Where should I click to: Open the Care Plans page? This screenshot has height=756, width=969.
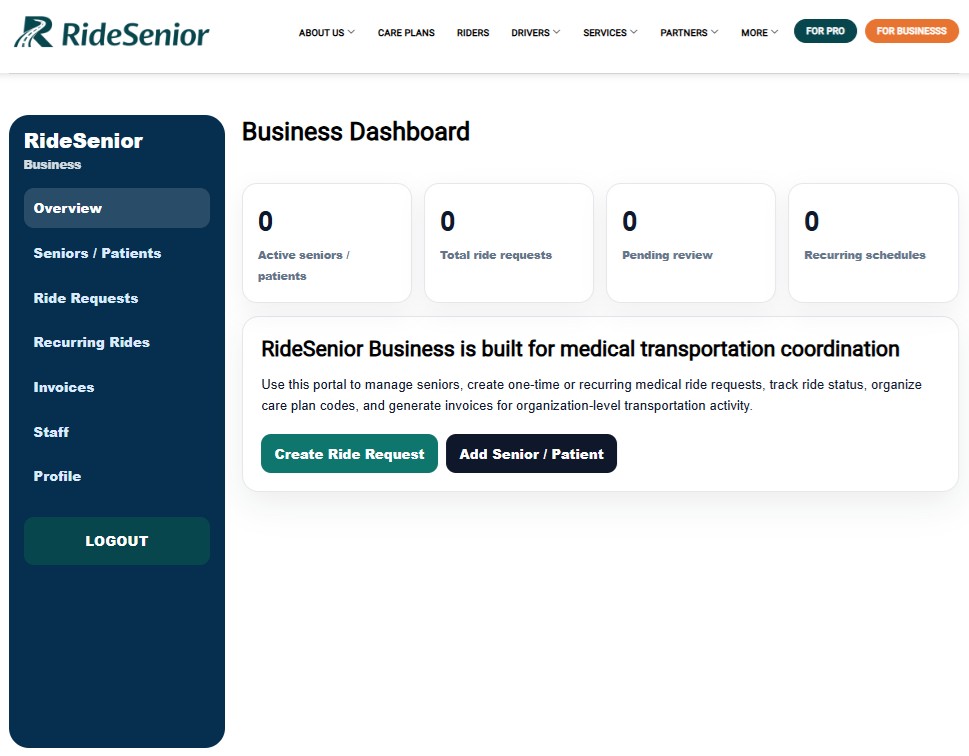(x=406, y=33)
